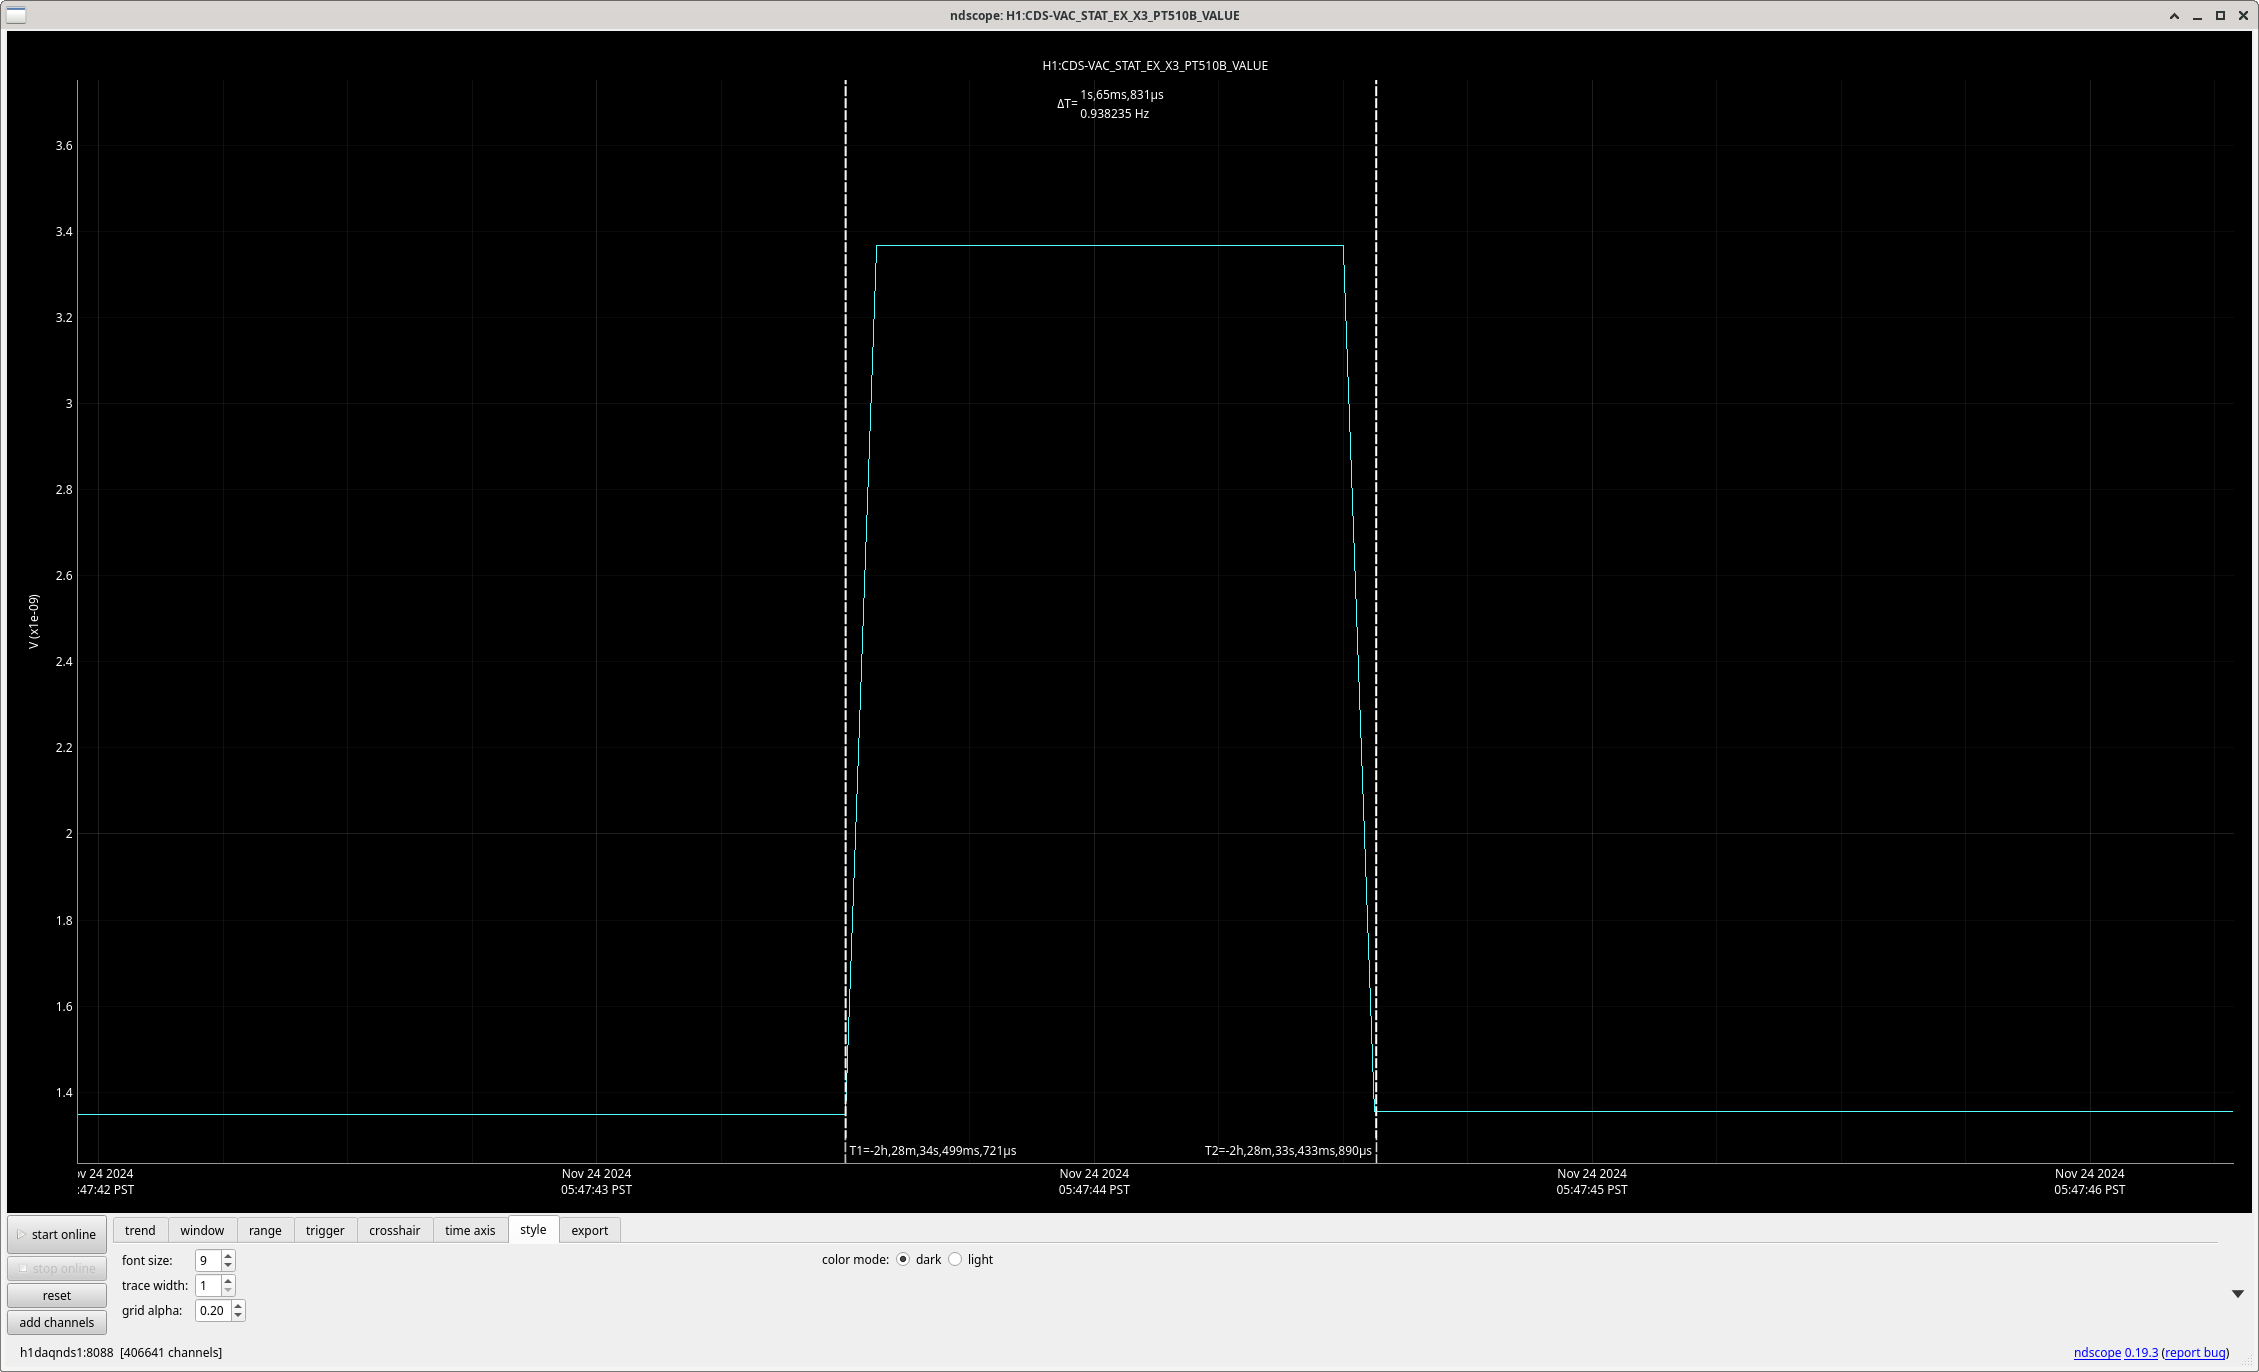Click the 05:47:46 PST time axis label
Image resolution: width=2259 pixels, height=1372 pixels.
tap(2090, 1190)
